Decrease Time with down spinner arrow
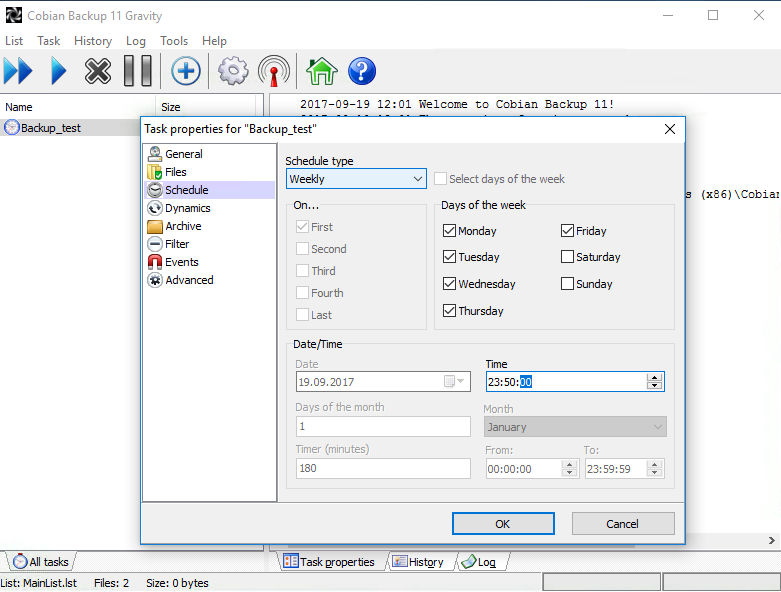 [x=654, y=385]
